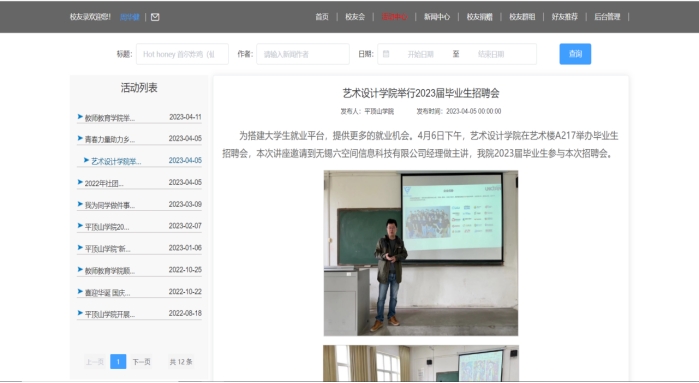The image size is (699, 383).
Task: Open activity 我为同学做件事... in the list
Action: click(x=110, y=205)
